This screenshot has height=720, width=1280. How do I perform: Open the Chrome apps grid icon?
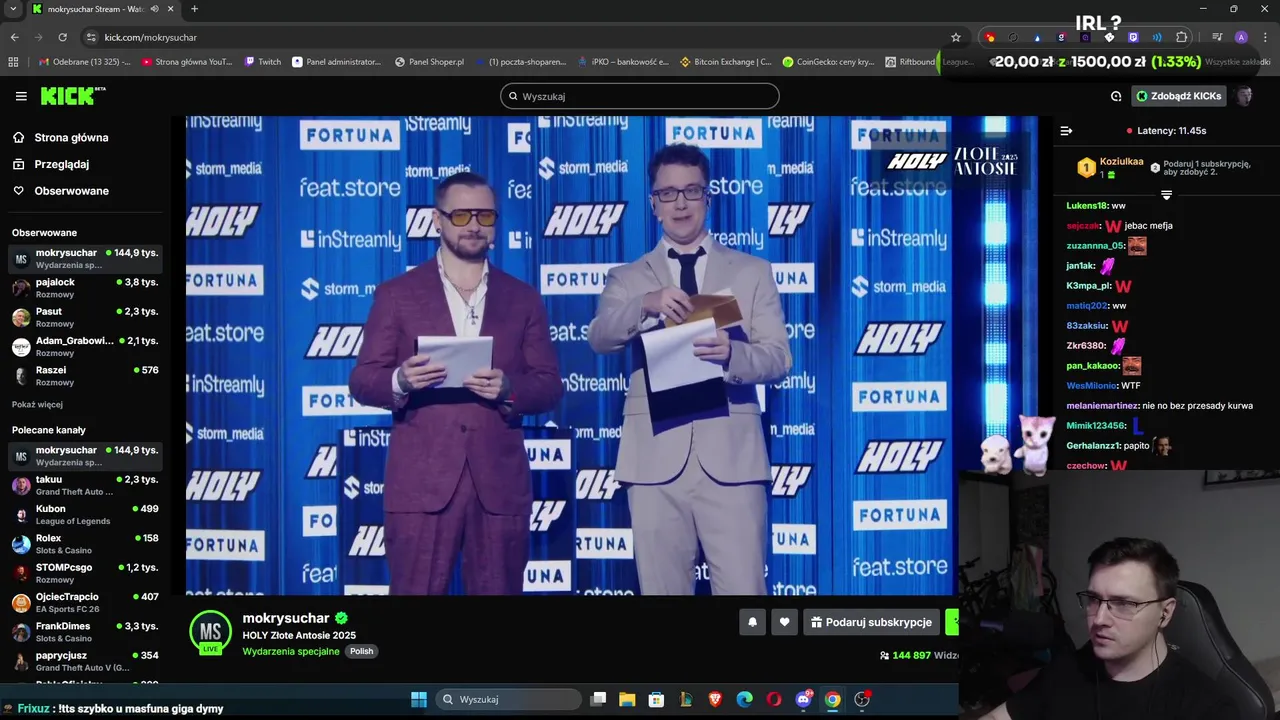coord(13,62)
